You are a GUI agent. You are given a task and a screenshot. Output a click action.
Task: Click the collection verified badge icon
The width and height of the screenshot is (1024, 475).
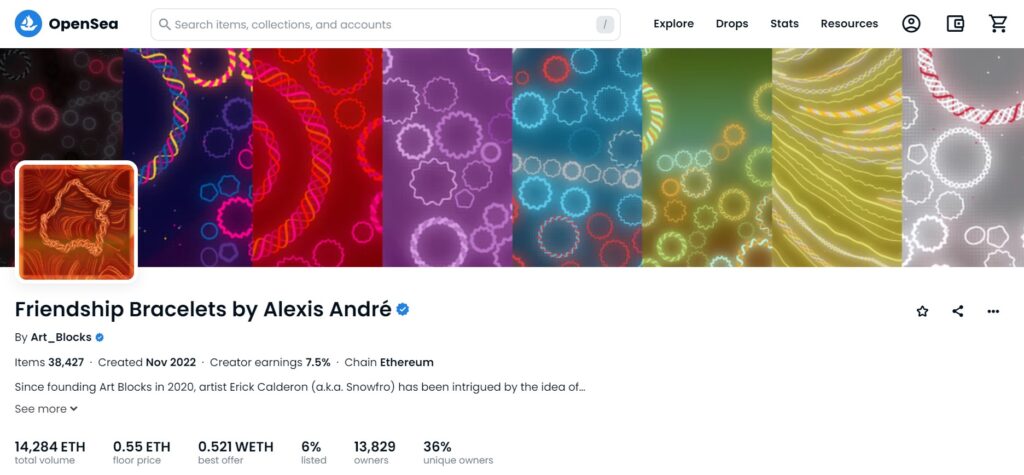click(x=403, y=310)
